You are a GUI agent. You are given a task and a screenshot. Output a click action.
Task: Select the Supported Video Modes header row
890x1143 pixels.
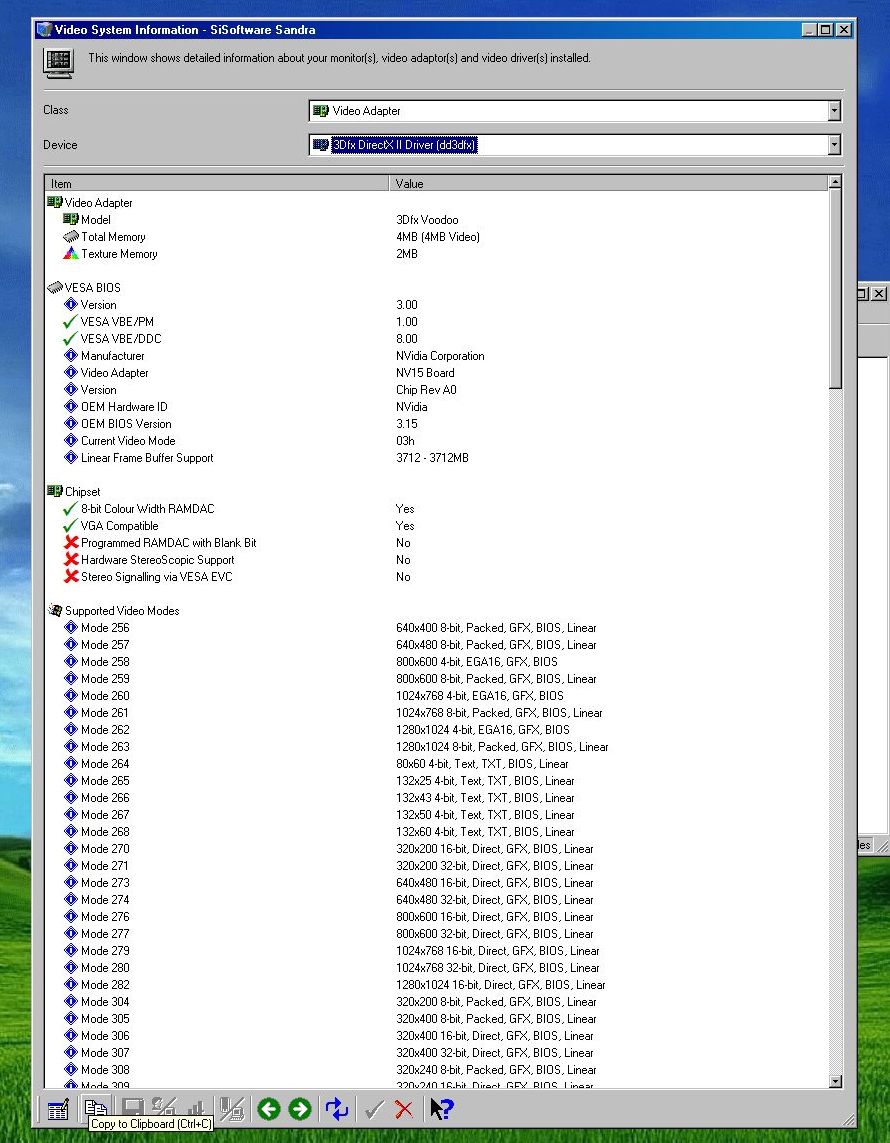pos(436,611)
